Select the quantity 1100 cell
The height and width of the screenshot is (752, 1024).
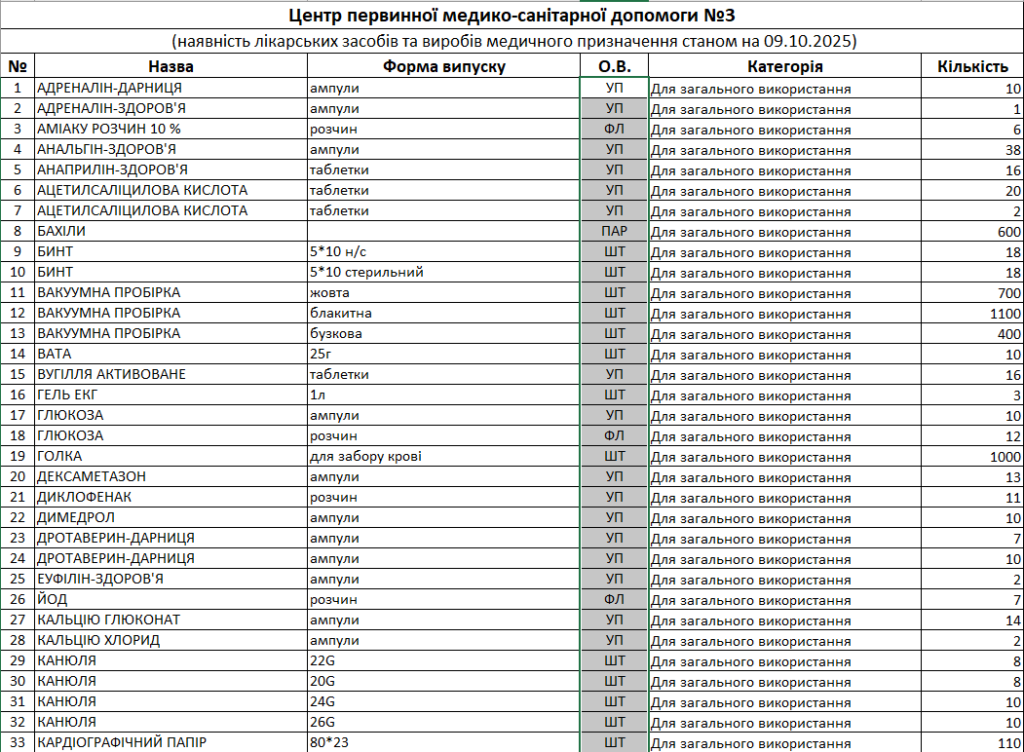tap(971, 313)
